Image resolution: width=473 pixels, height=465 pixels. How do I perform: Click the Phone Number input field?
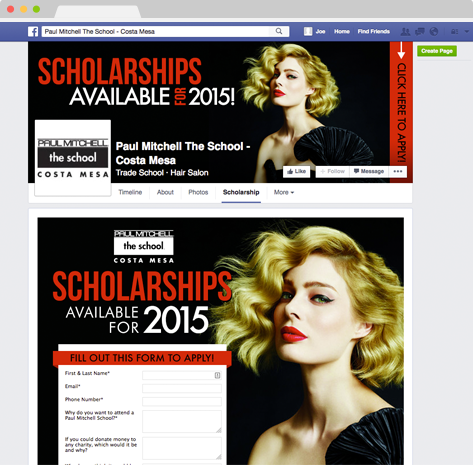point(182,402)
